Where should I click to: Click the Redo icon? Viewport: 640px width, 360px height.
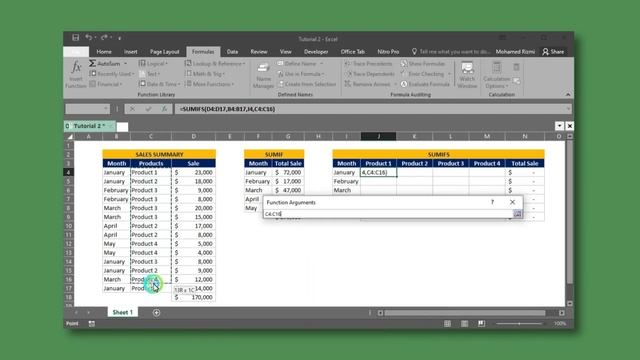click(104, 38)
